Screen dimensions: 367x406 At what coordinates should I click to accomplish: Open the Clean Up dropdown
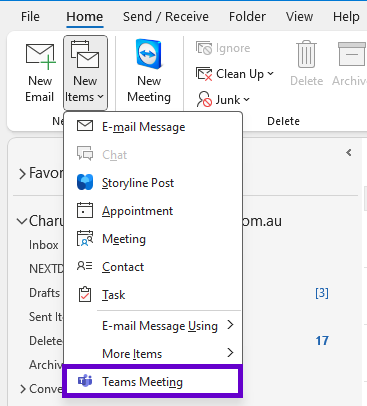click(235, 74)
